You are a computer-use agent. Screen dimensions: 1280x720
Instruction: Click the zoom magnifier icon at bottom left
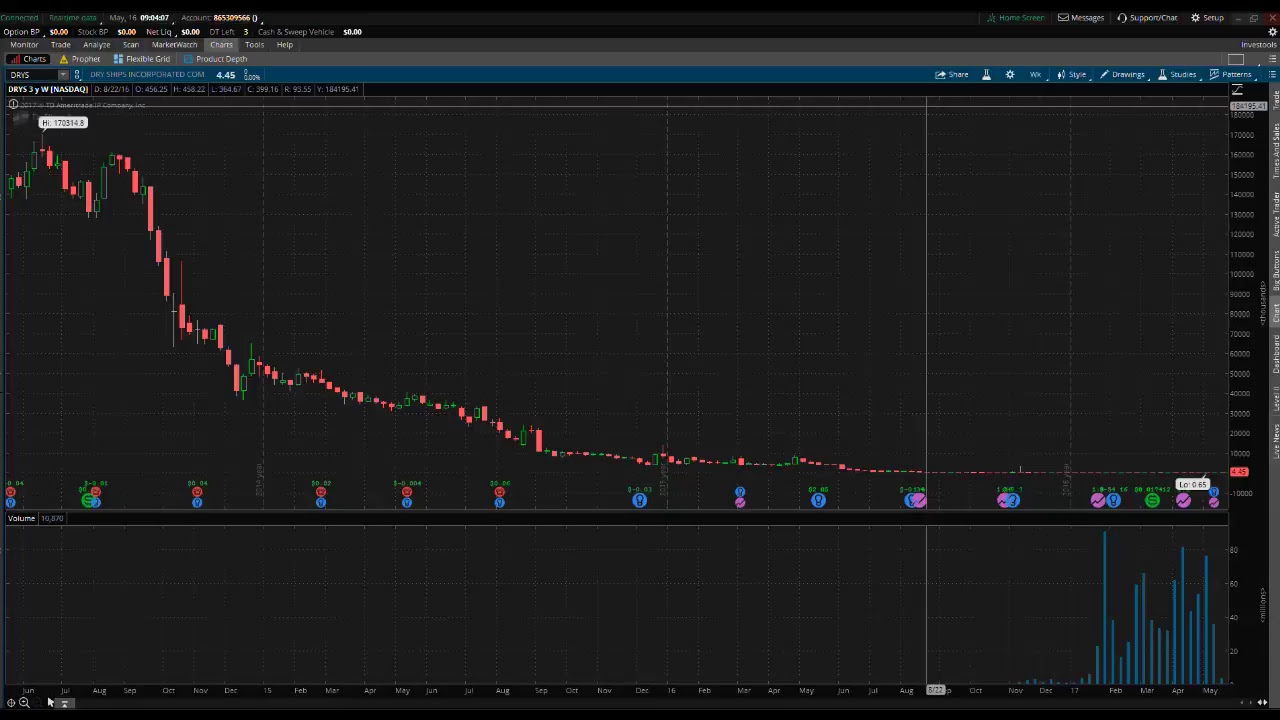click(24, 703)
